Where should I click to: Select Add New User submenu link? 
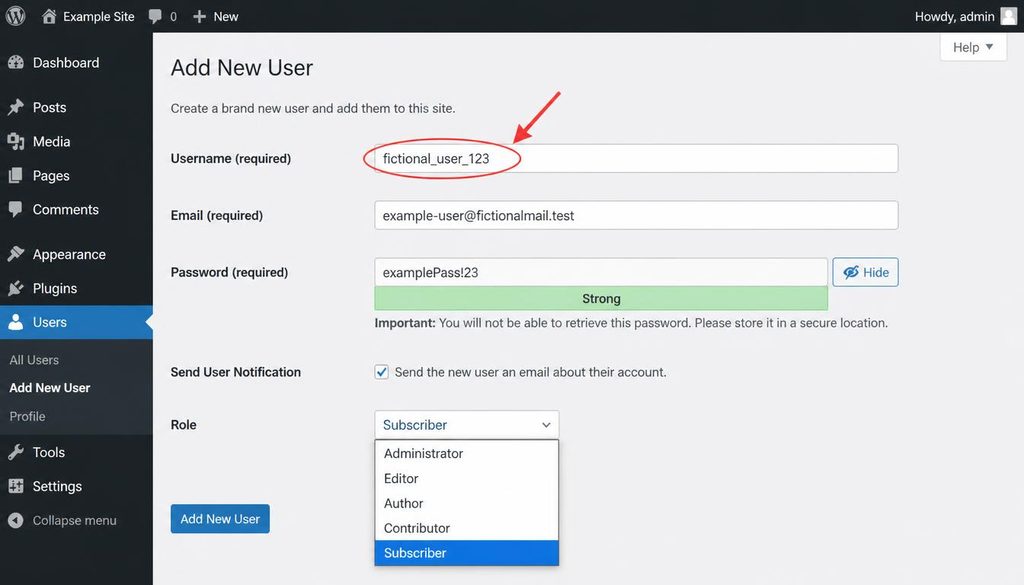point(50,388)
